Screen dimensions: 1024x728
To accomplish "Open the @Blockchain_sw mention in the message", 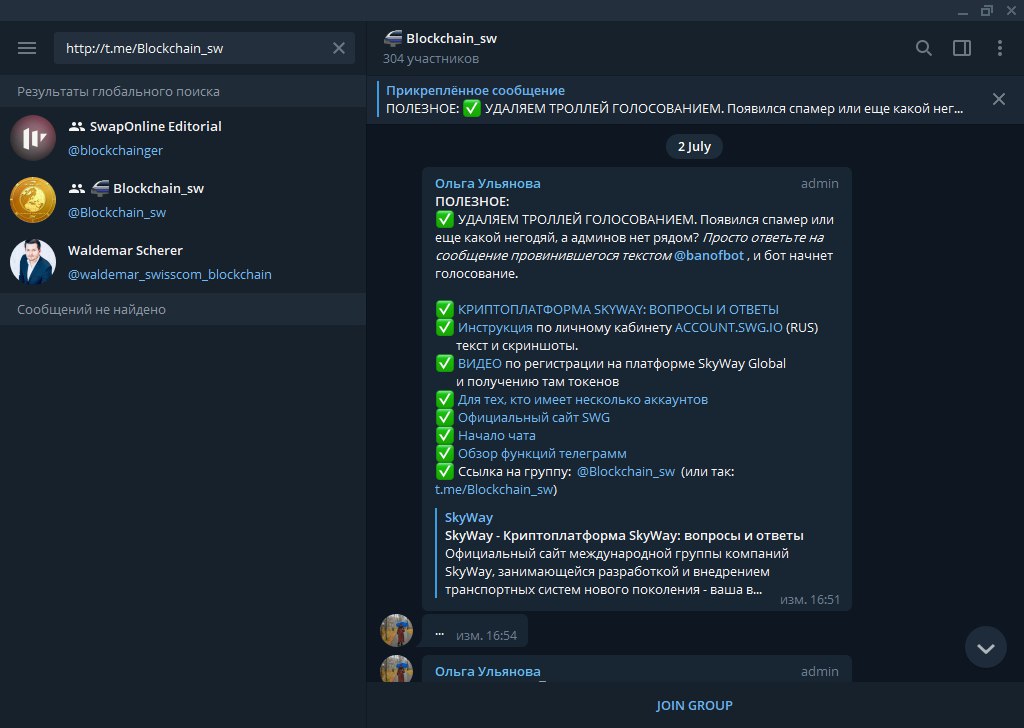I will (x=626, y=471).
